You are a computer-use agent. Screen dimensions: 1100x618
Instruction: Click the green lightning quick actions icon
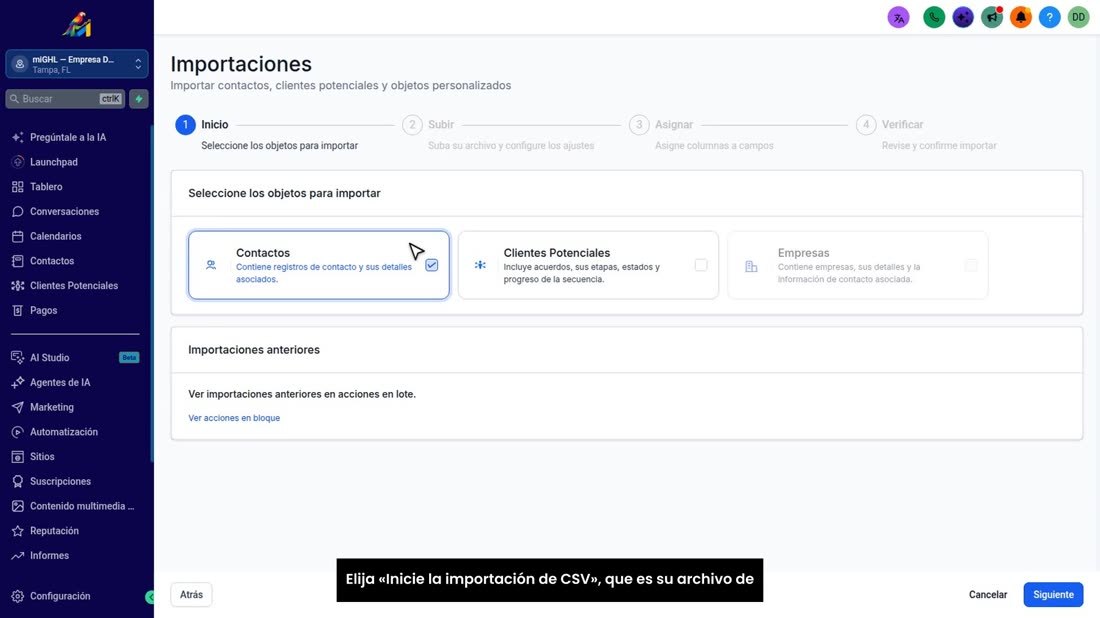pyautogui.click(x=139, y=99)
